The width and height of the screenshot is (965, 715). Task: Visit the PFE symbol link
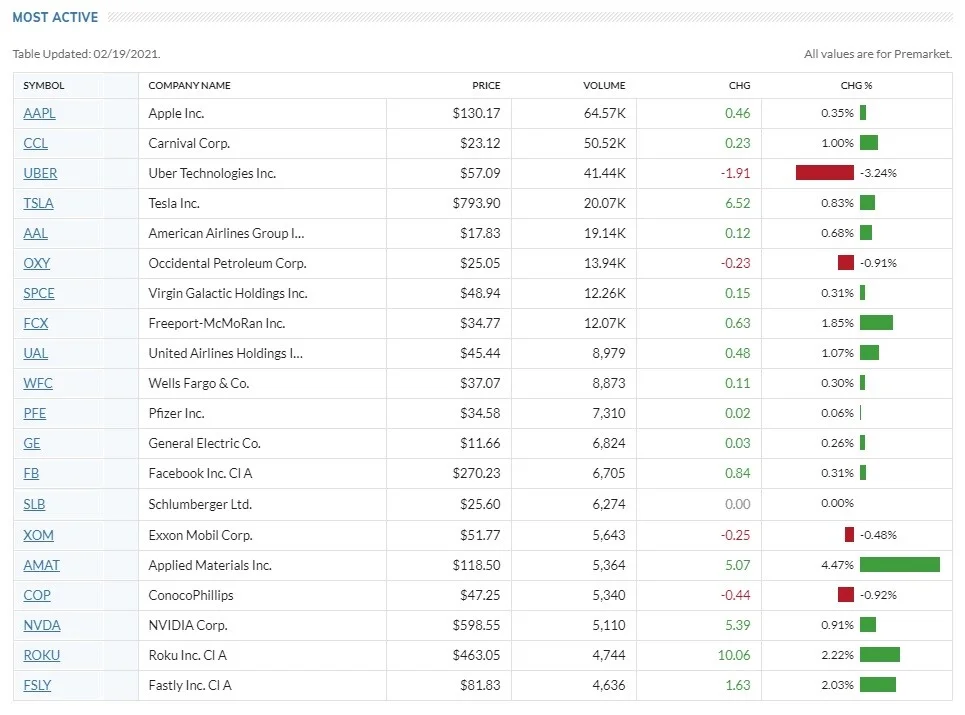pyautogui.click(x=34, y=413)
